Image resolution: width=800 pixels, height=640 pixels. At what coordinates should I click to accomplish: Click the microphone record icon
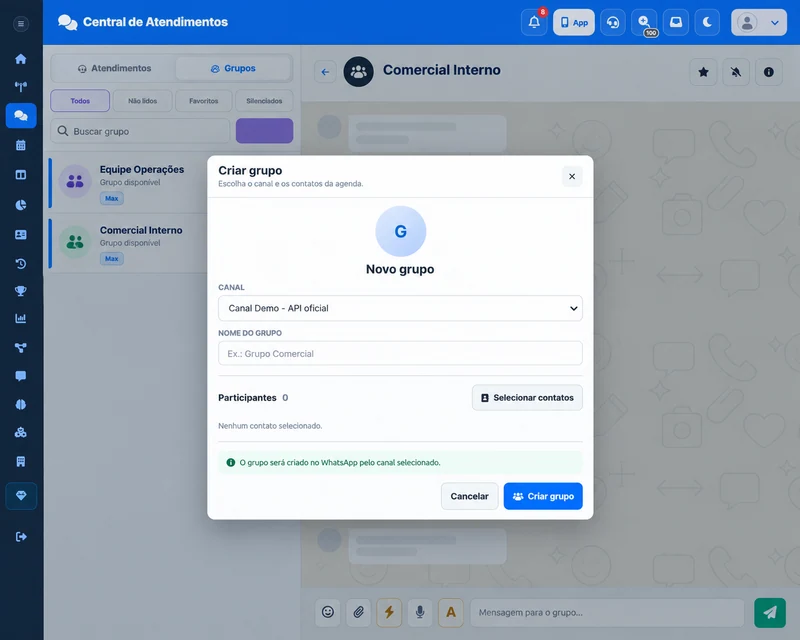(420, 612)
